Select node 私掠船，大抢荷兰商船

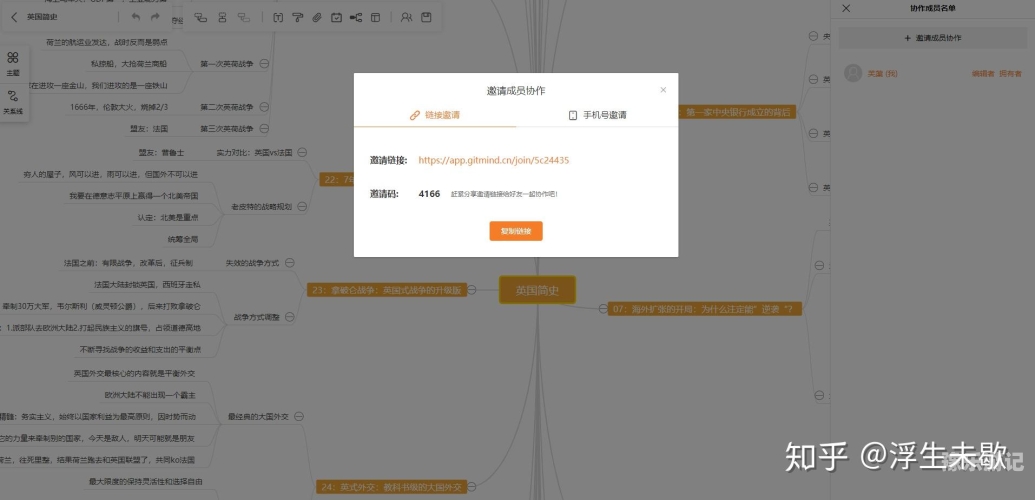click(129, 64)
